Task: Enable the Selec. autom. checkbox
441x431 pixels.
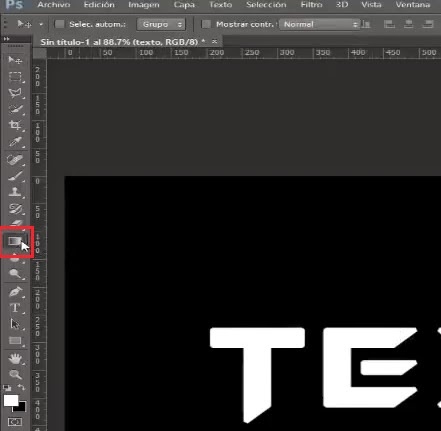Action: [59, 24]
